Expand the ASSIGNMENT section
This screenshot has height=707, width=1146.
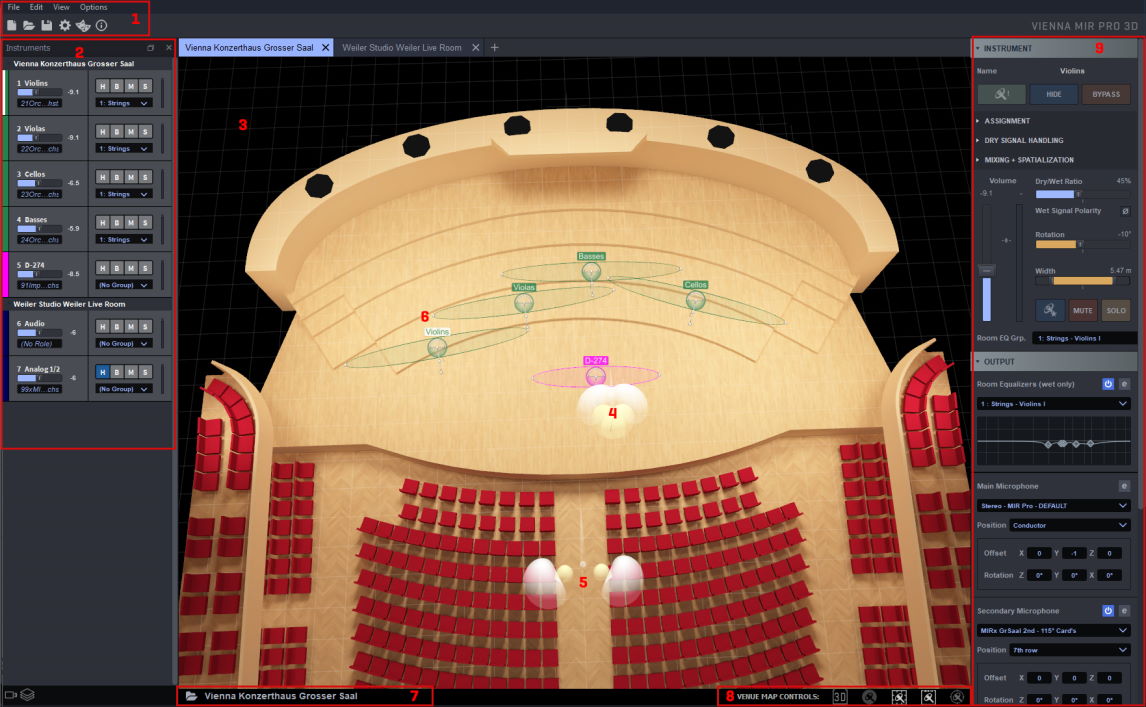point(1006,121)
